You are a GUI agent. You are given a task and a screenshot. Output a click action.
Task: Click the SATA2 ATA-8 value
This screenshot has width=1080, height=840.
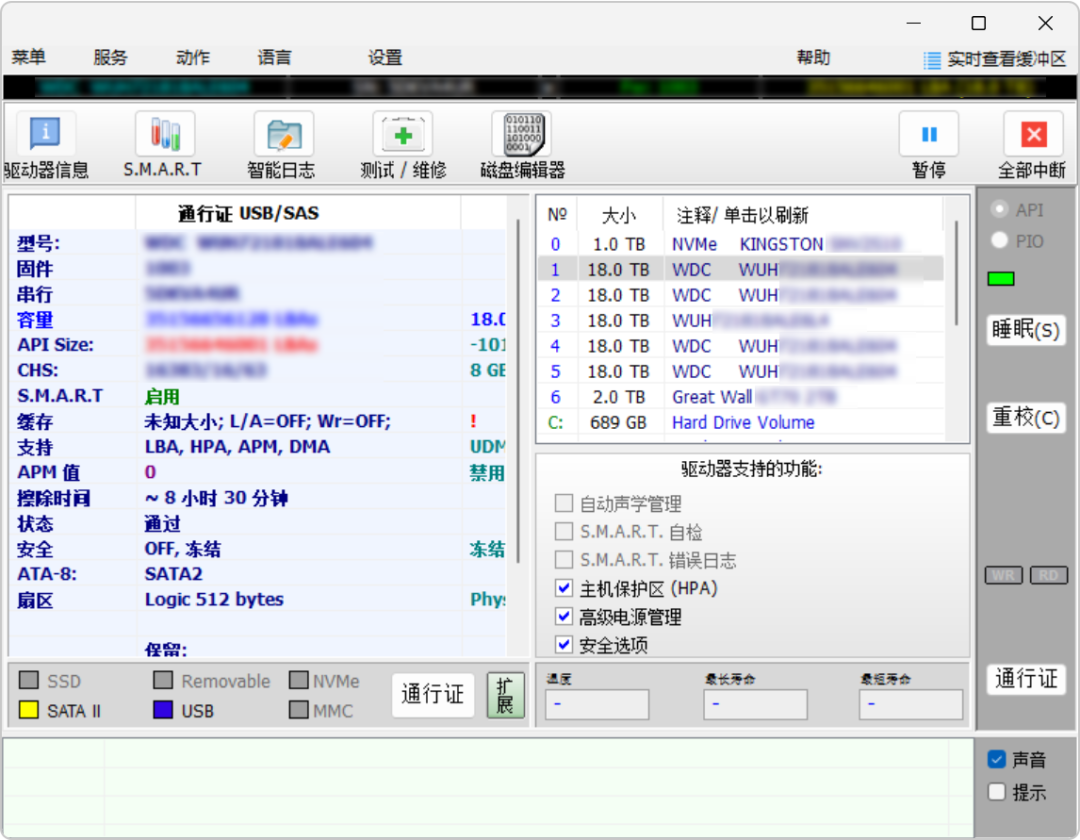[174, 574]
